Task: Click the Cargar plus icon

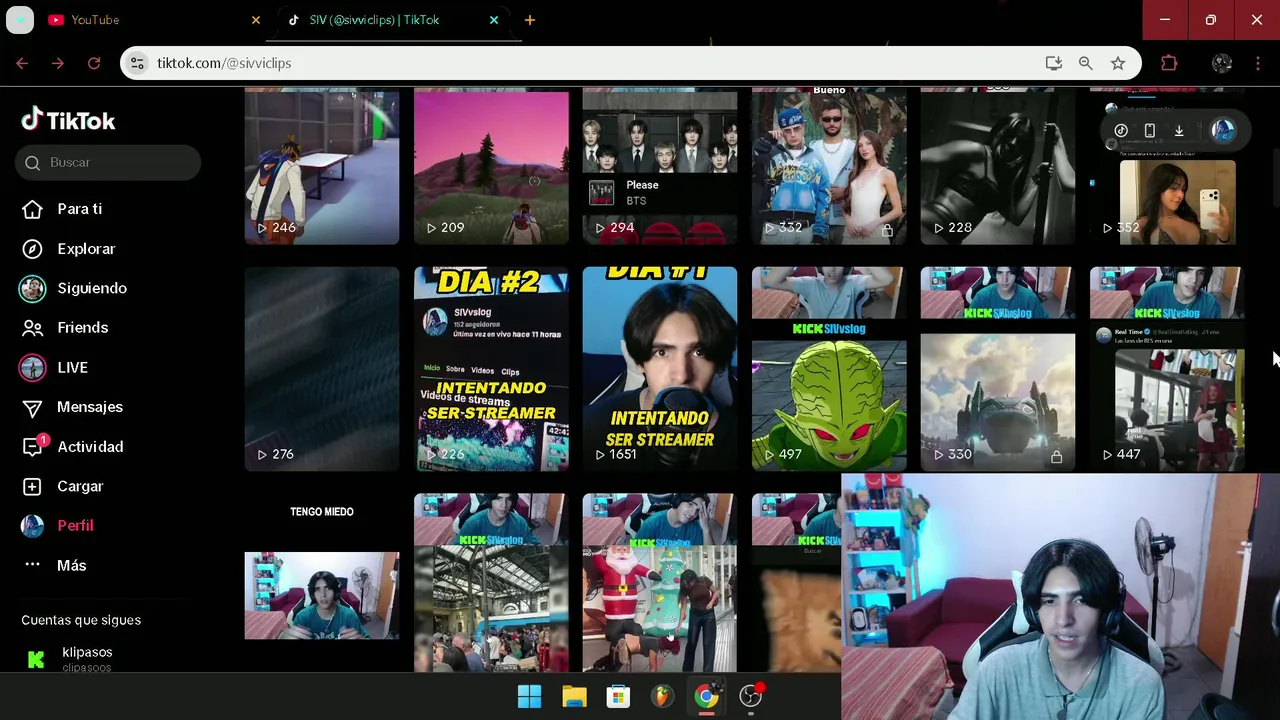Action: tap(32, 486)
